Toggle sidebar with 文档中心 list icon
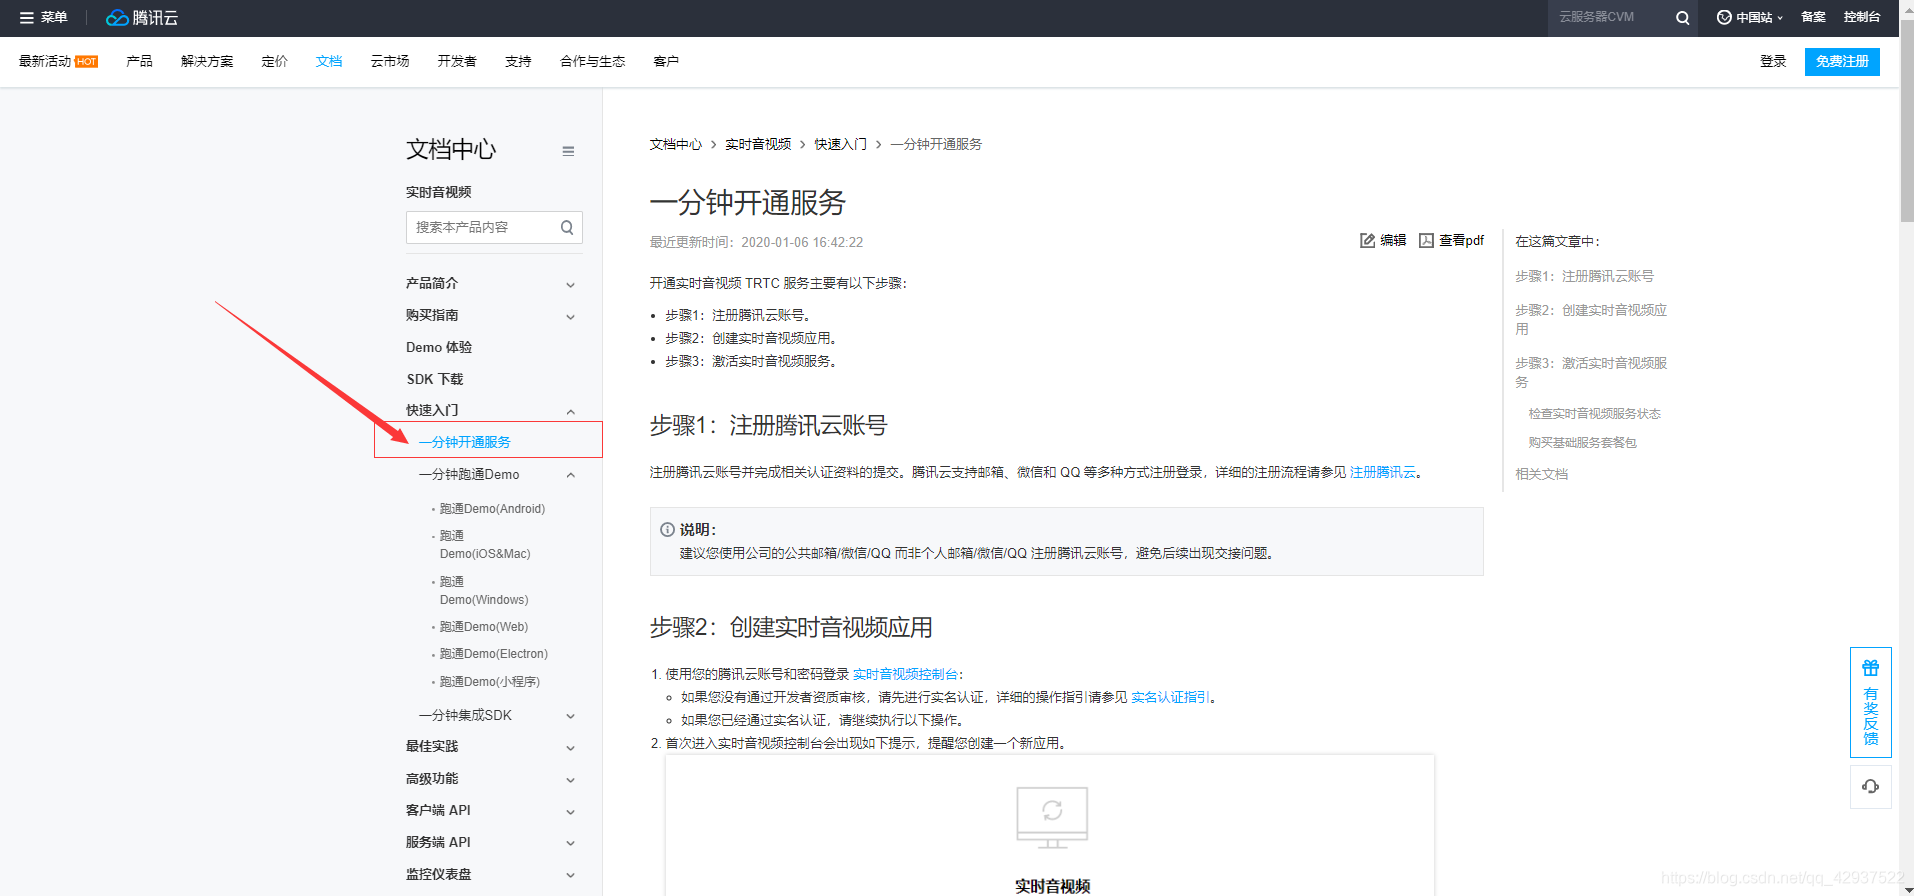Viewport: 1914px width, 896px height. click(568, 151)
